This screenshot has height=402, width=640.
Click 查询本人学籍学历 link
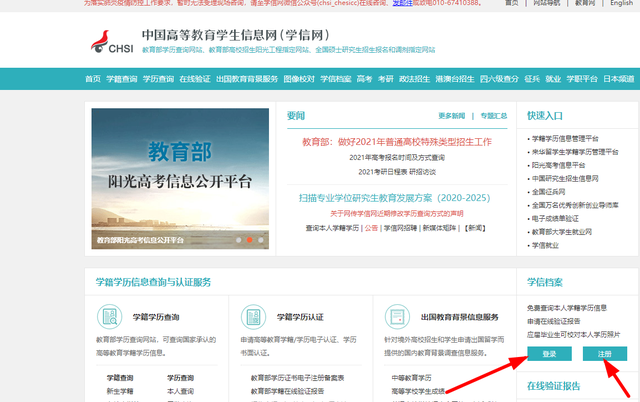[332, 228]
